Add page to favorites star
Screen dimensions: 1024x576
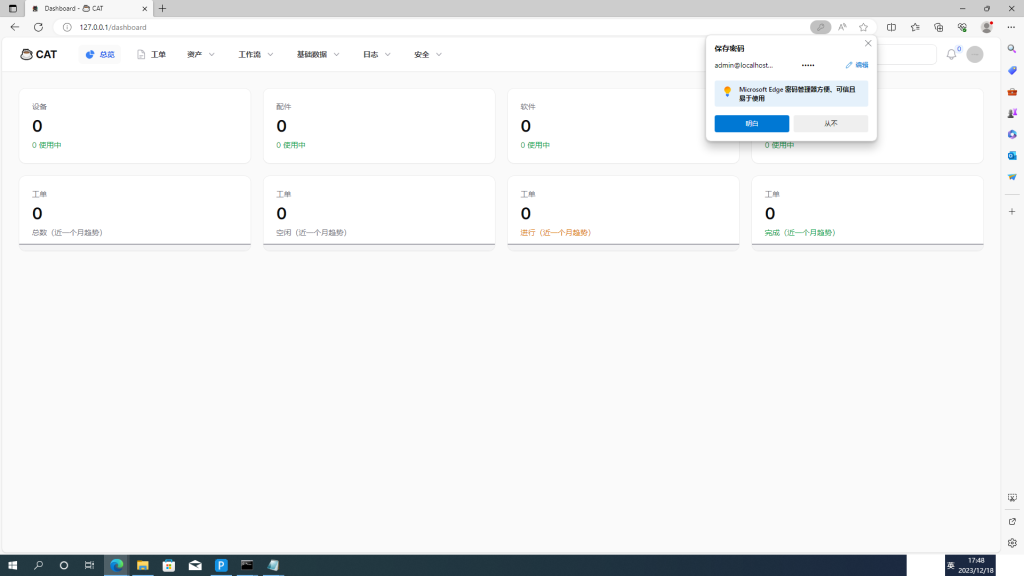[863, 27]
